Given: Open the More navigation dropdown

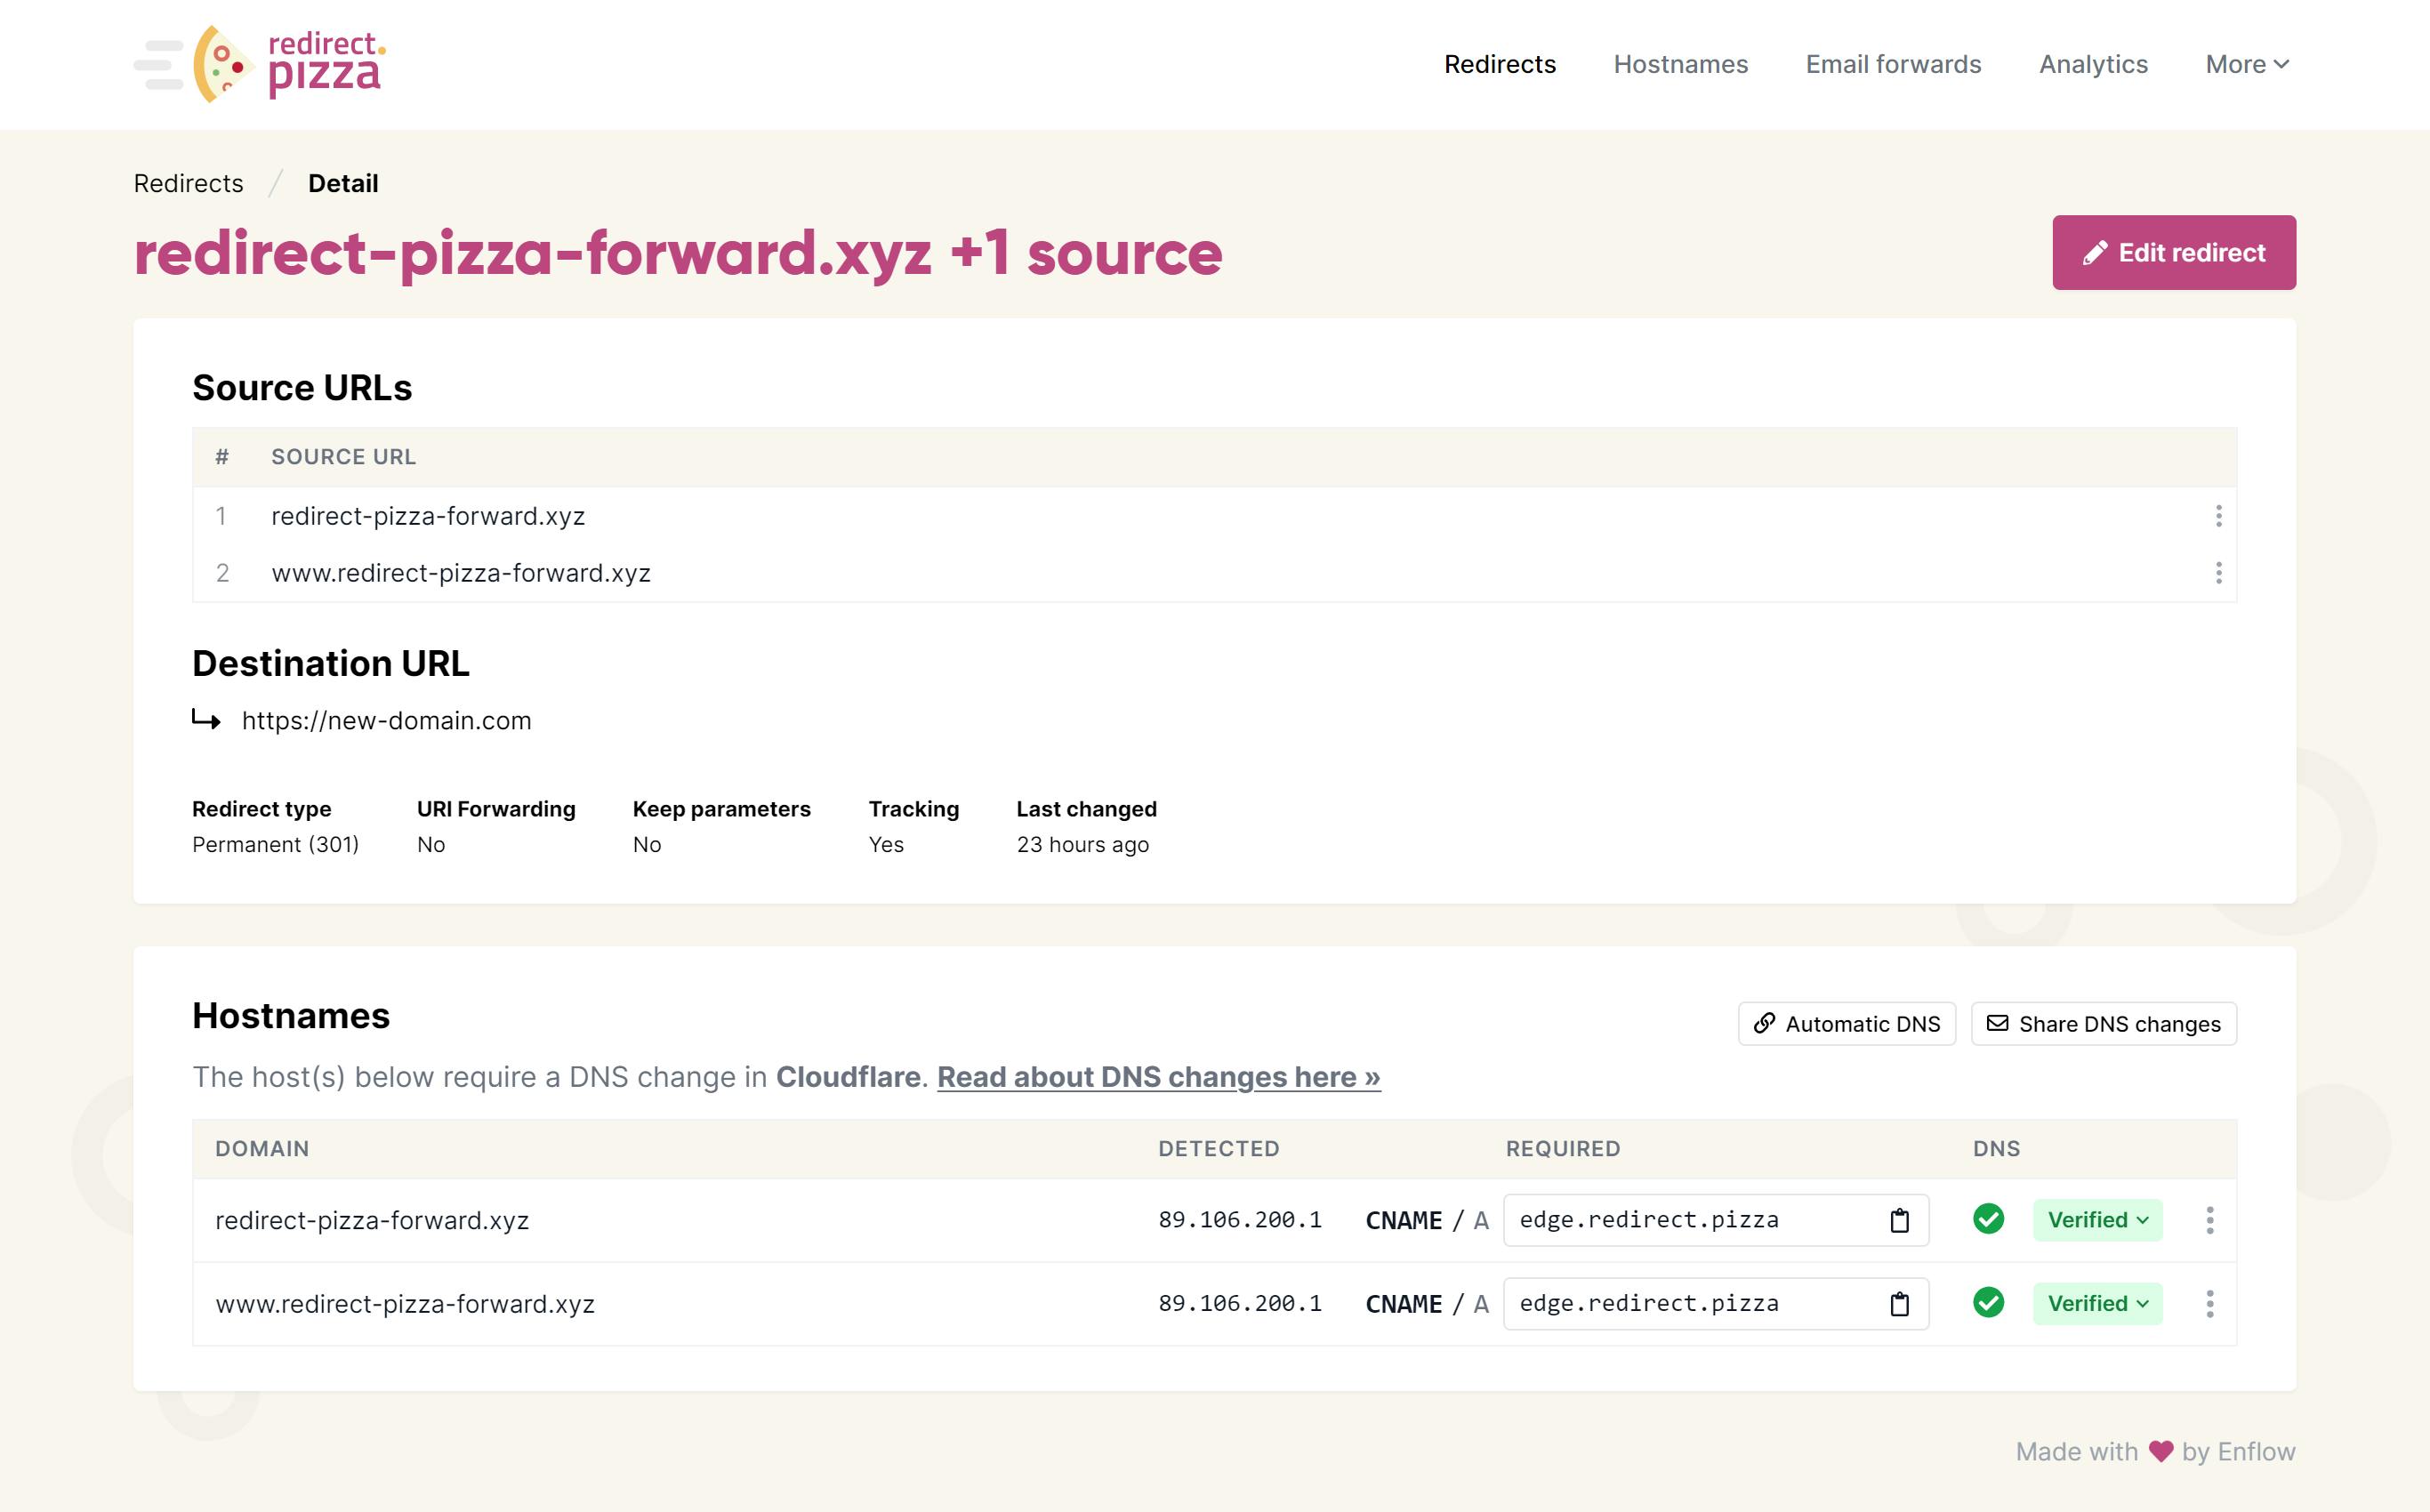Looking at the screenshot, I should 2246,64.
